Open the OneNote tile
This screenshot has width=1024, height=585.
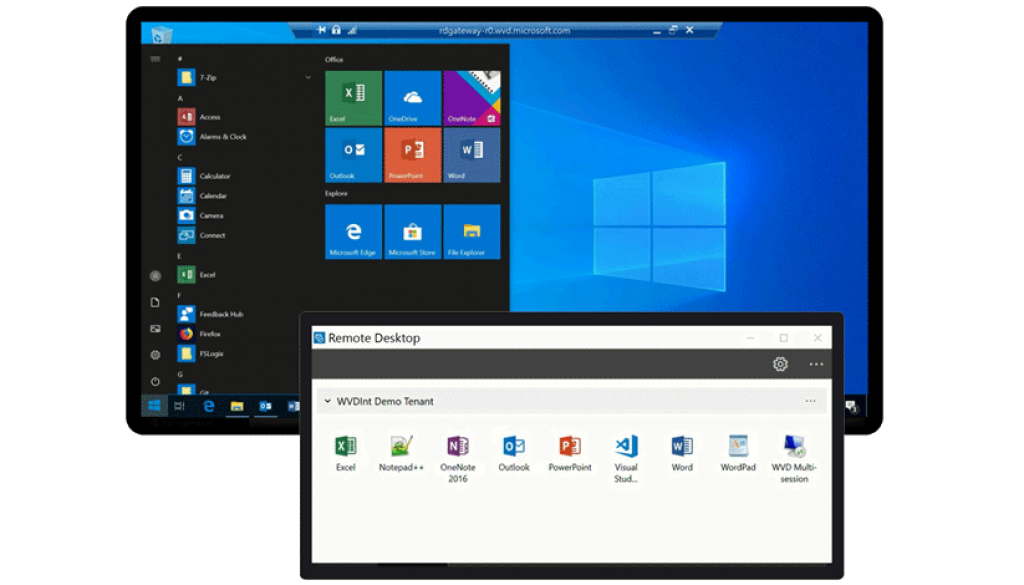(472, 98)
